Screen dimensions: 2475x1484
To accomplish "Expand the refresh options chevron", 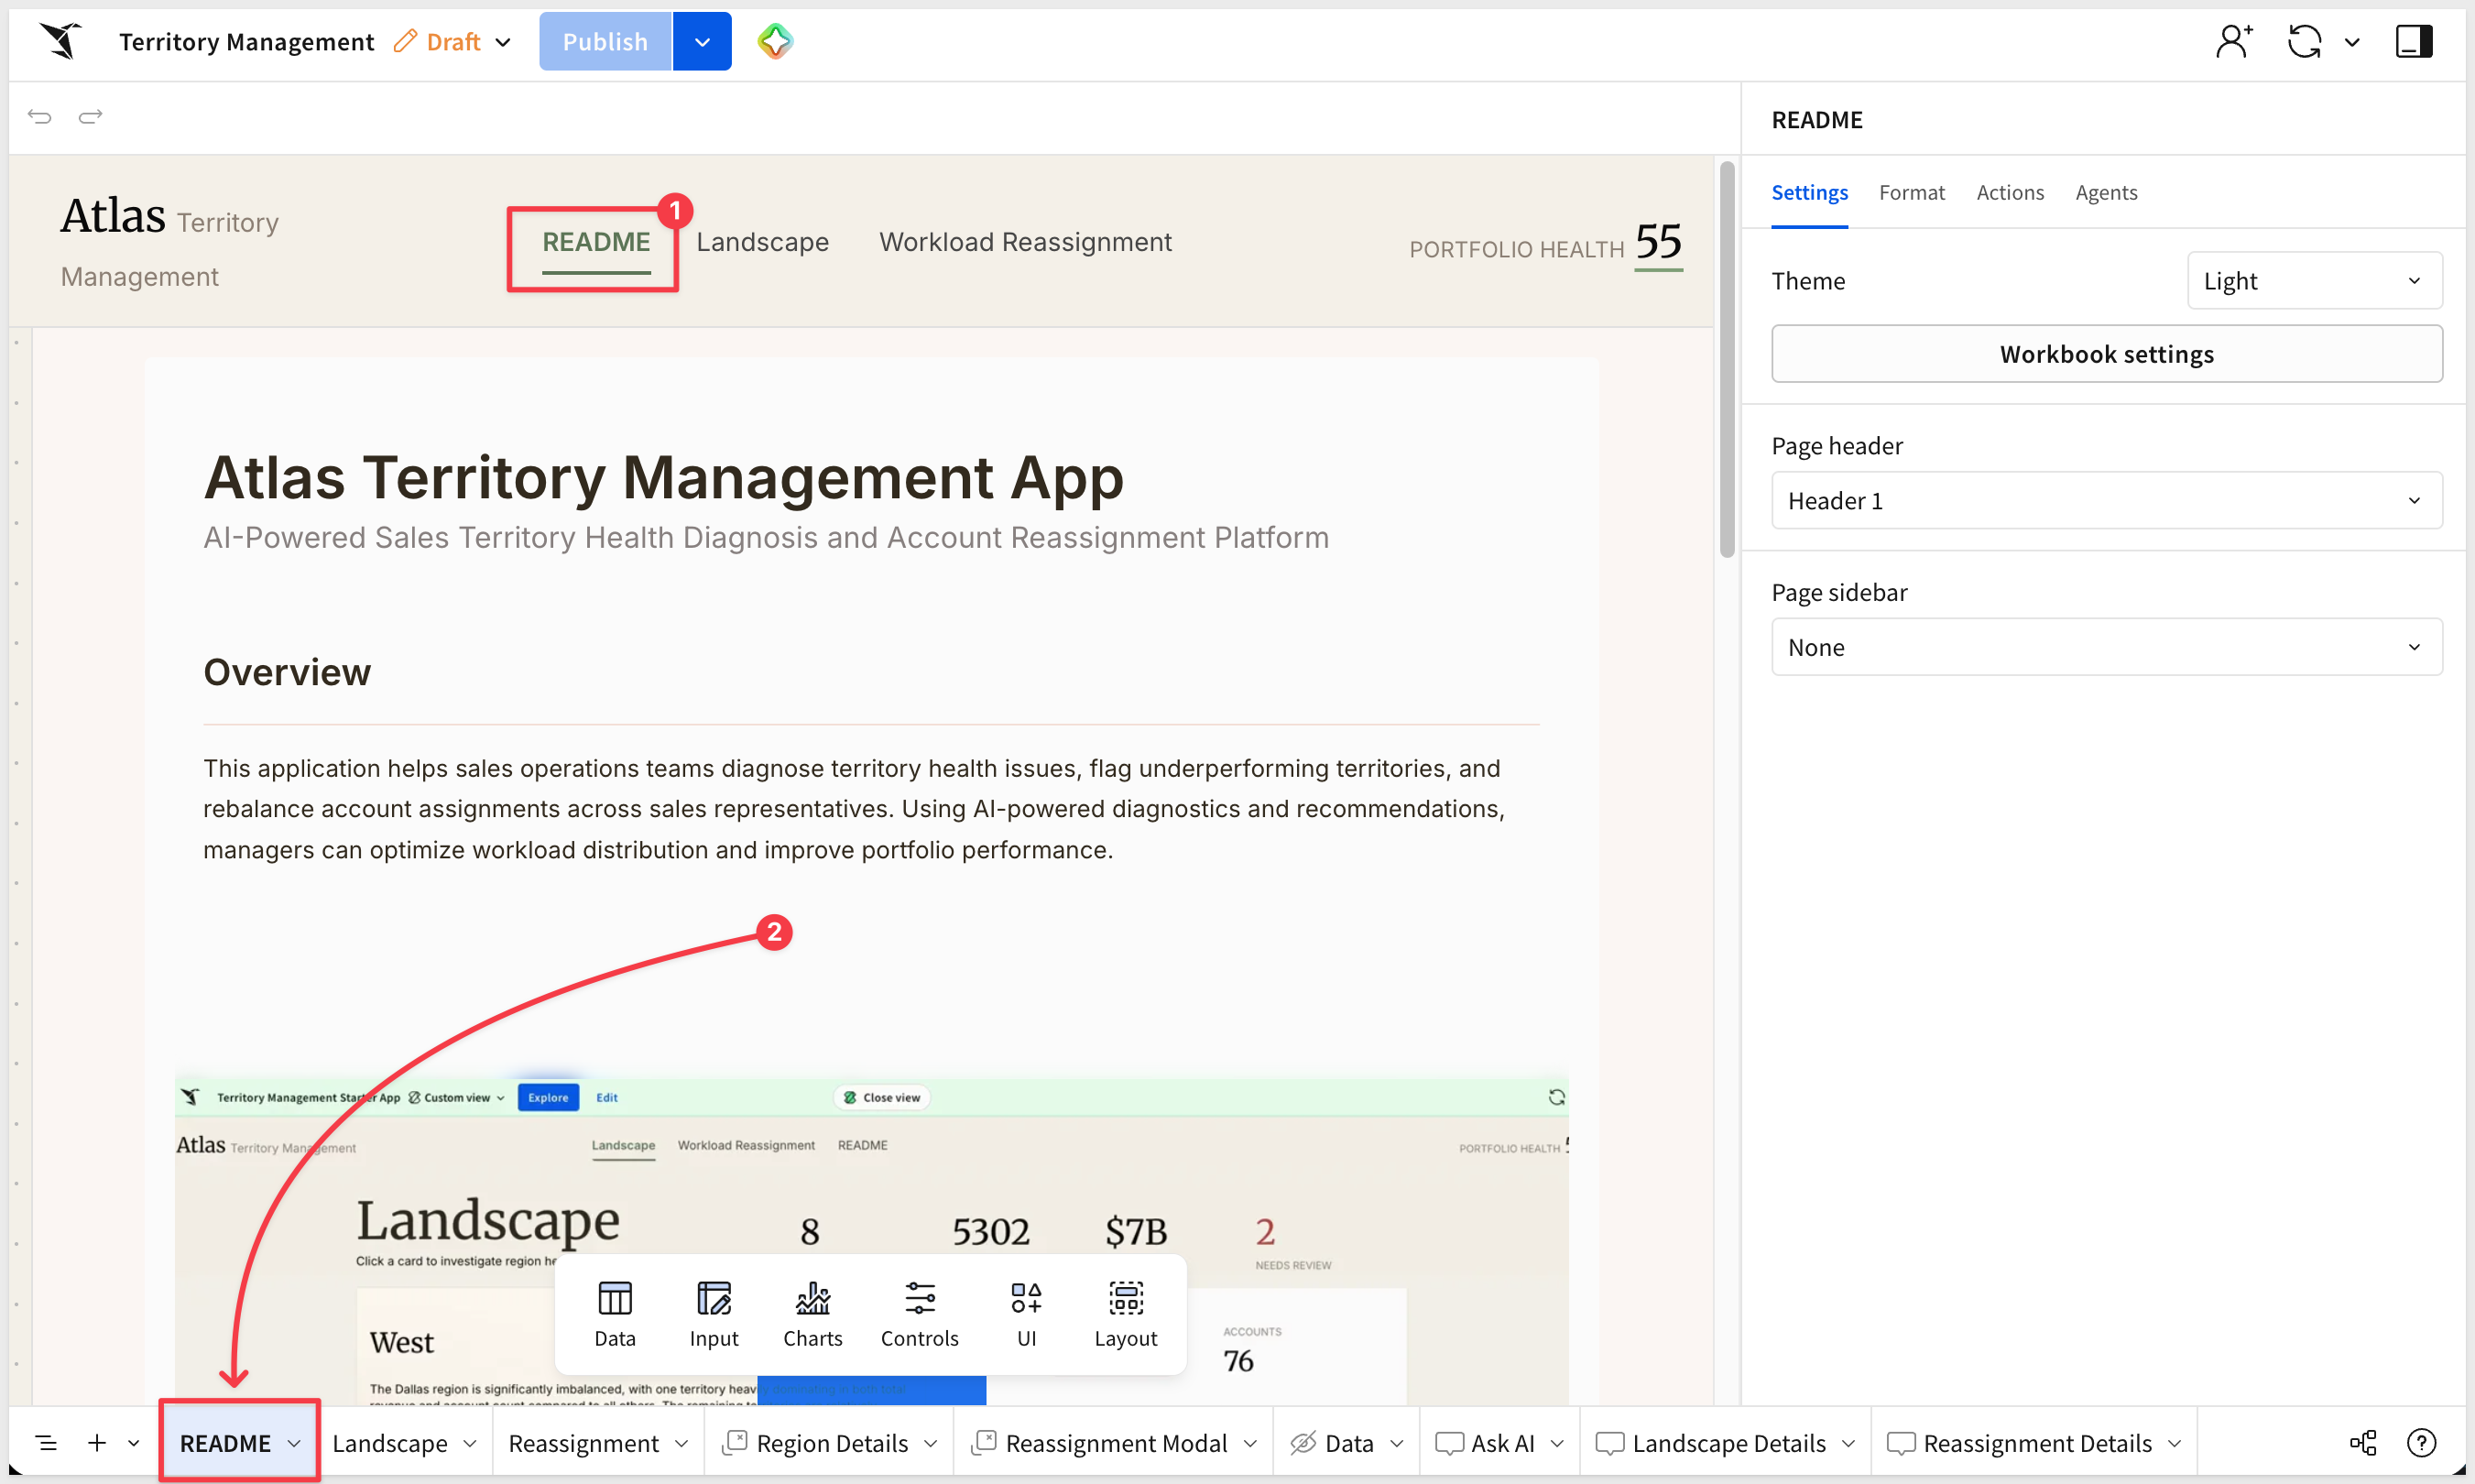I will [2352, 42].
